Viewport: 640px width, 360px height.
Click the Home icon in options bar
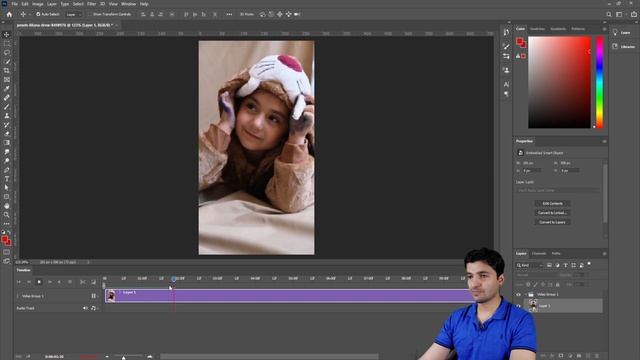click(9, 14)
